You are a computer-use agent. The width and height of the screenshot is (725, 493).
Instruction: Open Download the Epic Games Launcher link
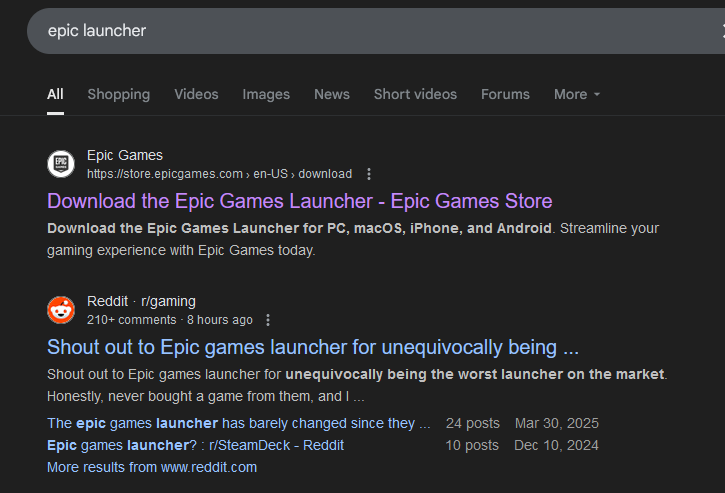point(299,201)
